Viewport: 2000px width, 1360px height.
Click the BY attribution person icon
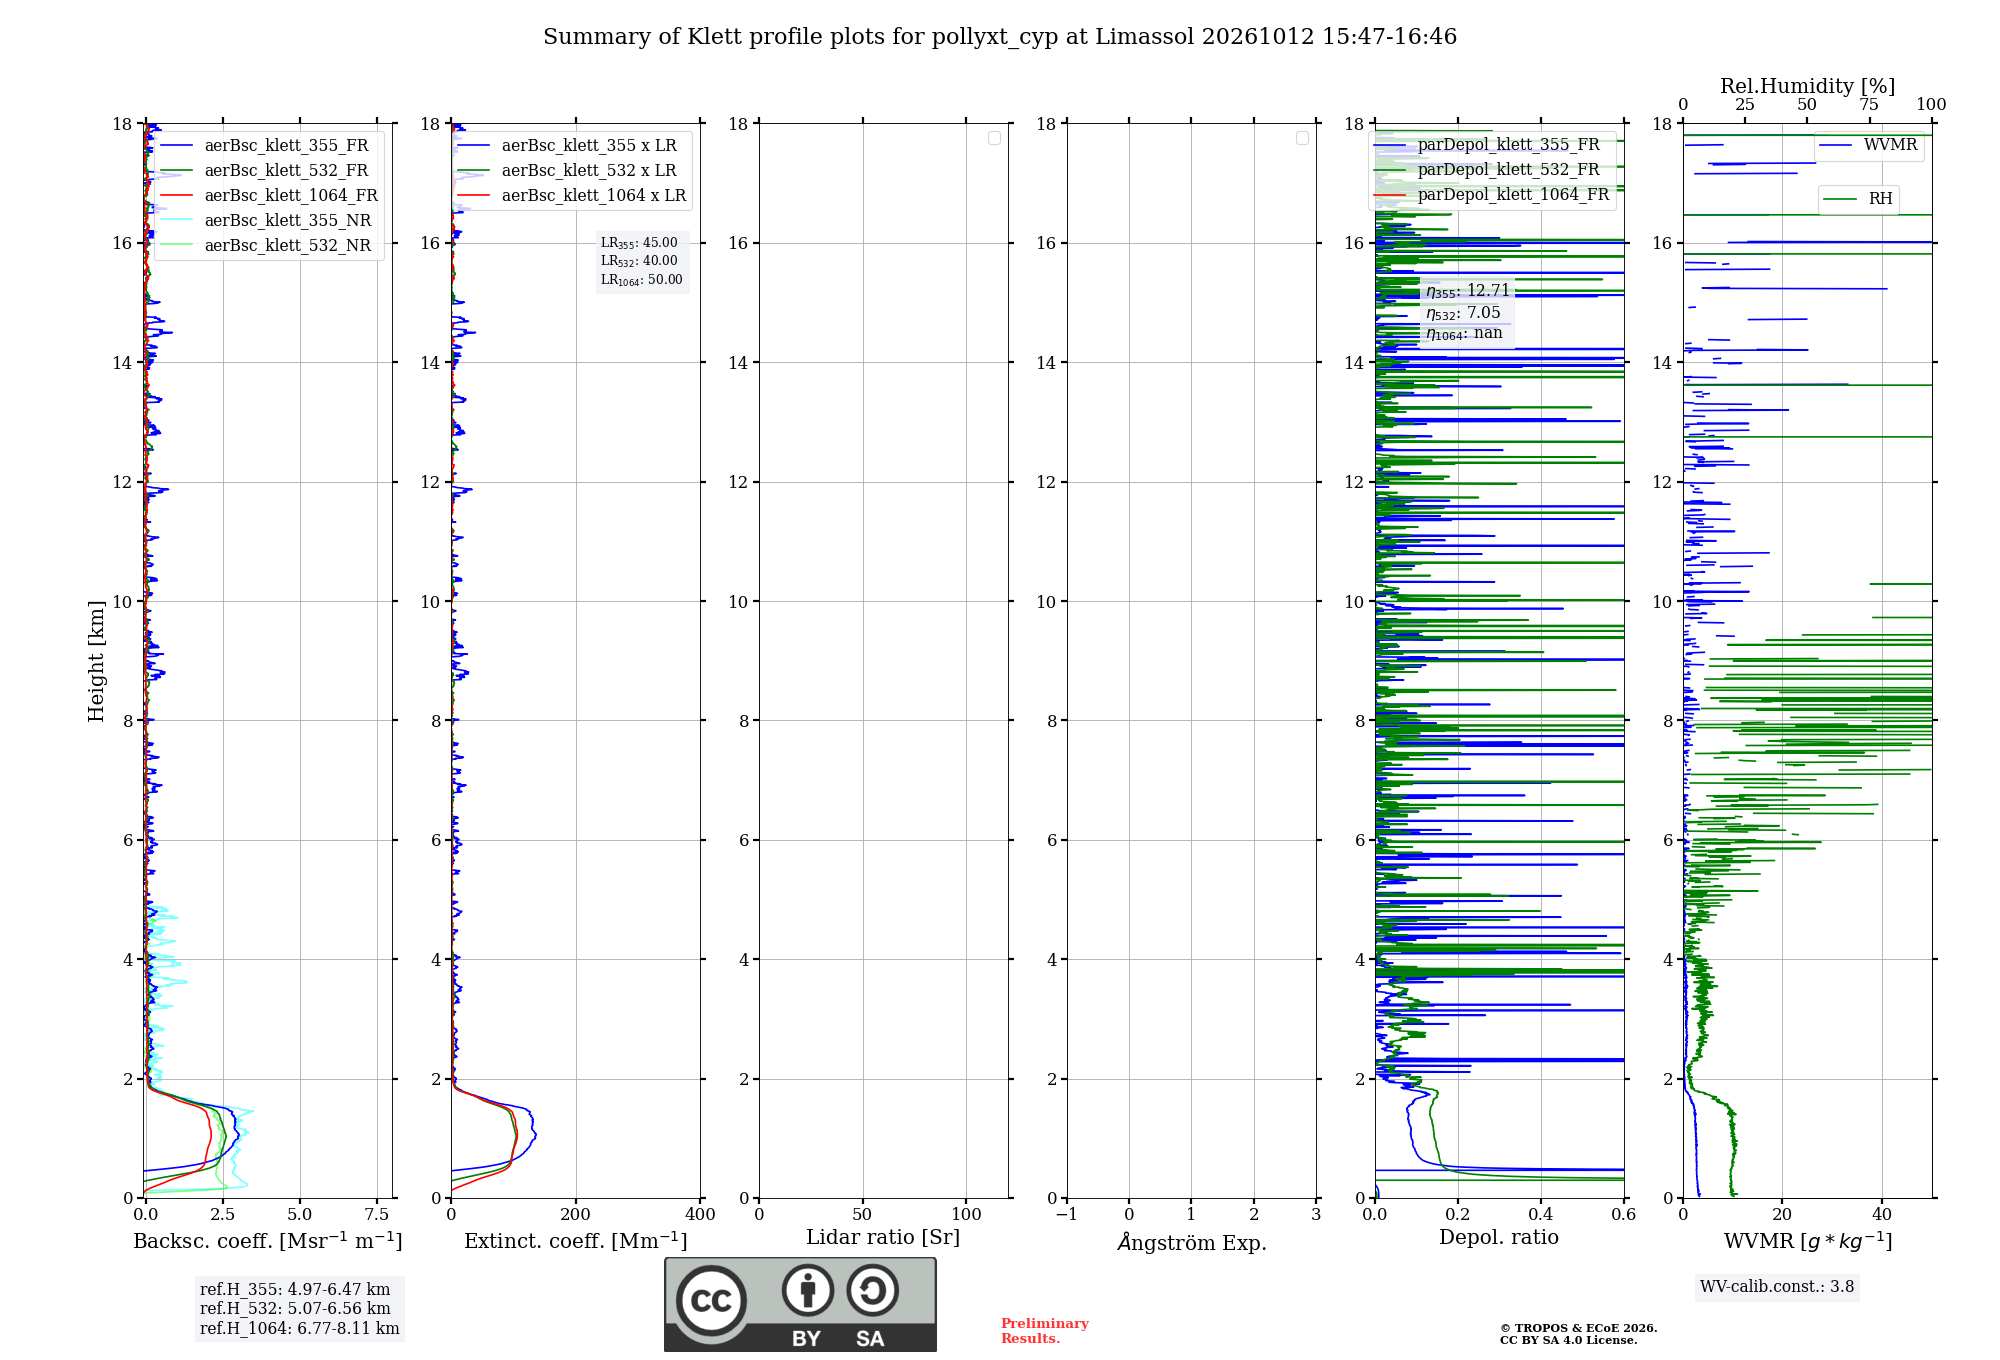[x=808, y=1290]
